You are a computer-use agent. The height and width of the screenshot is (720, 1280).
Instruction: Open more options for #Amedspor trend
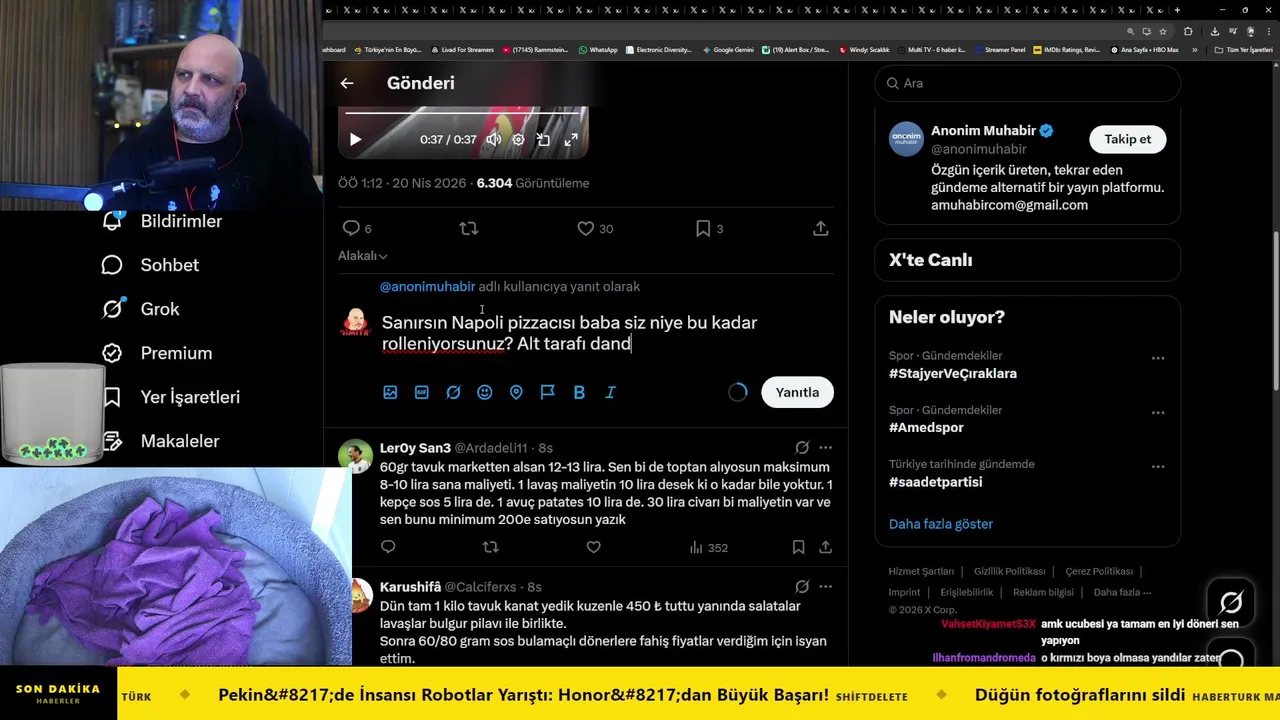tap(1157, 412)
